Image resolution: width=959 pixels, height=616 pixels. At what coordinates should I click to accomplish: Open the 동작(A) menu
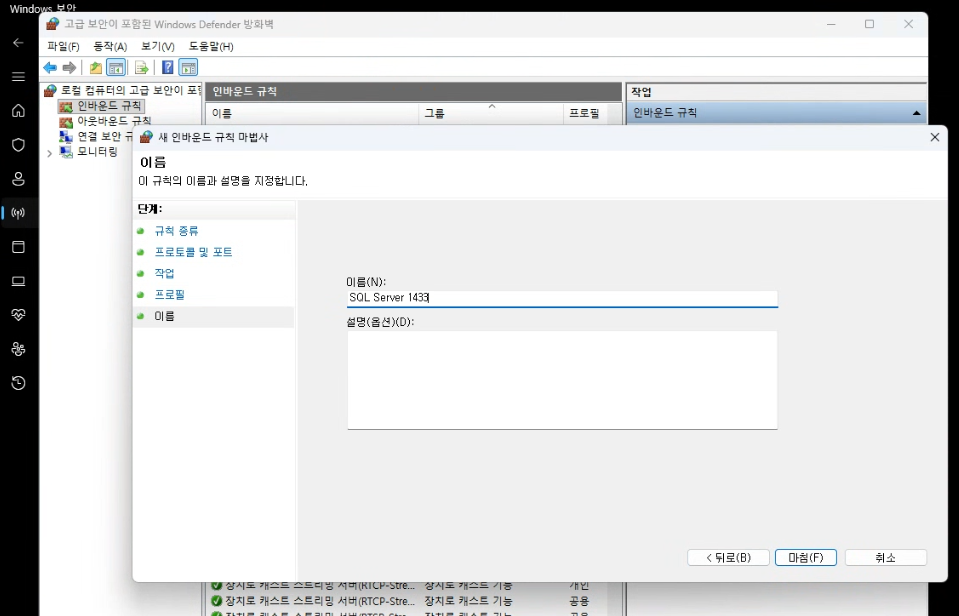click(110, 46)
